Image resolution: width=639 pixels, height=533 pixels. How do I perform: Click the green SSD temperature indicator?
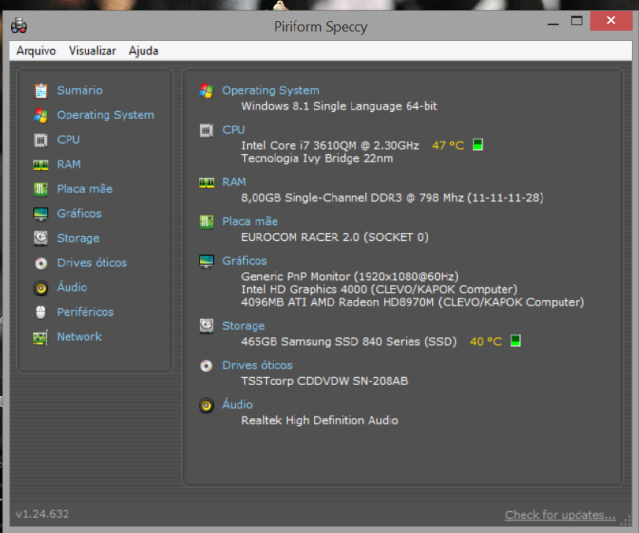(516, 341)
